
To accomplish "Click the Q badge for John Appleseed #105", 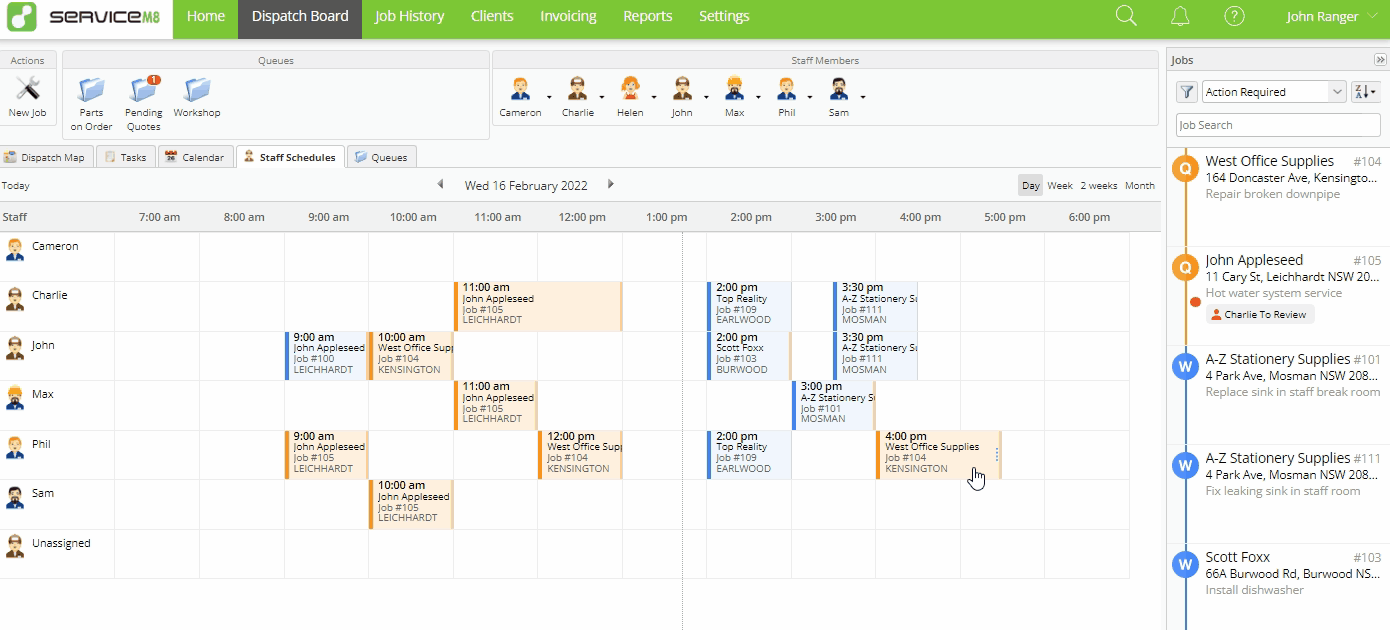I will tap(1185, 268).
